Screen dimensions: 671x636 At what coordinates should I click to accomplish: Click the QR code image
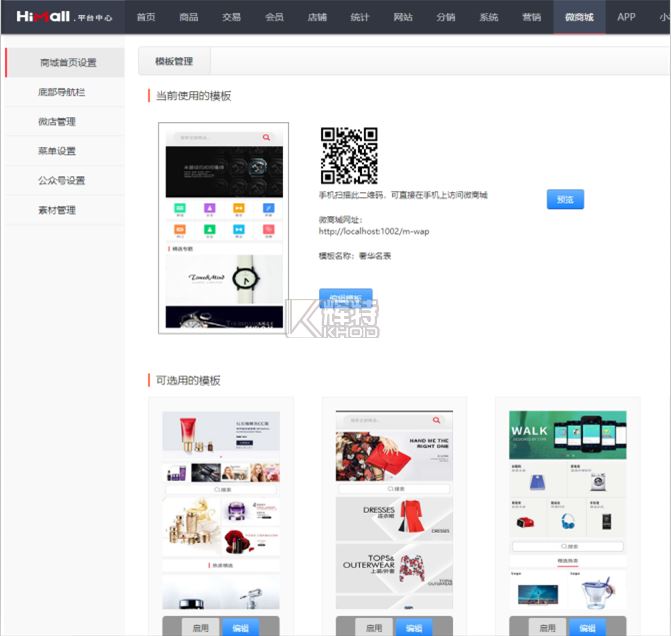349,156
